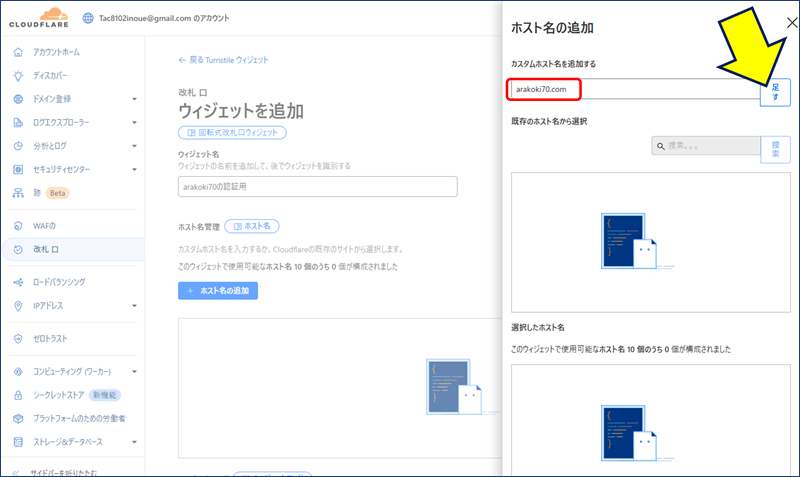Click the Cloudflare logo
Image resolution: width=800 pixels, height=477 pixels.
pos(39,17)
